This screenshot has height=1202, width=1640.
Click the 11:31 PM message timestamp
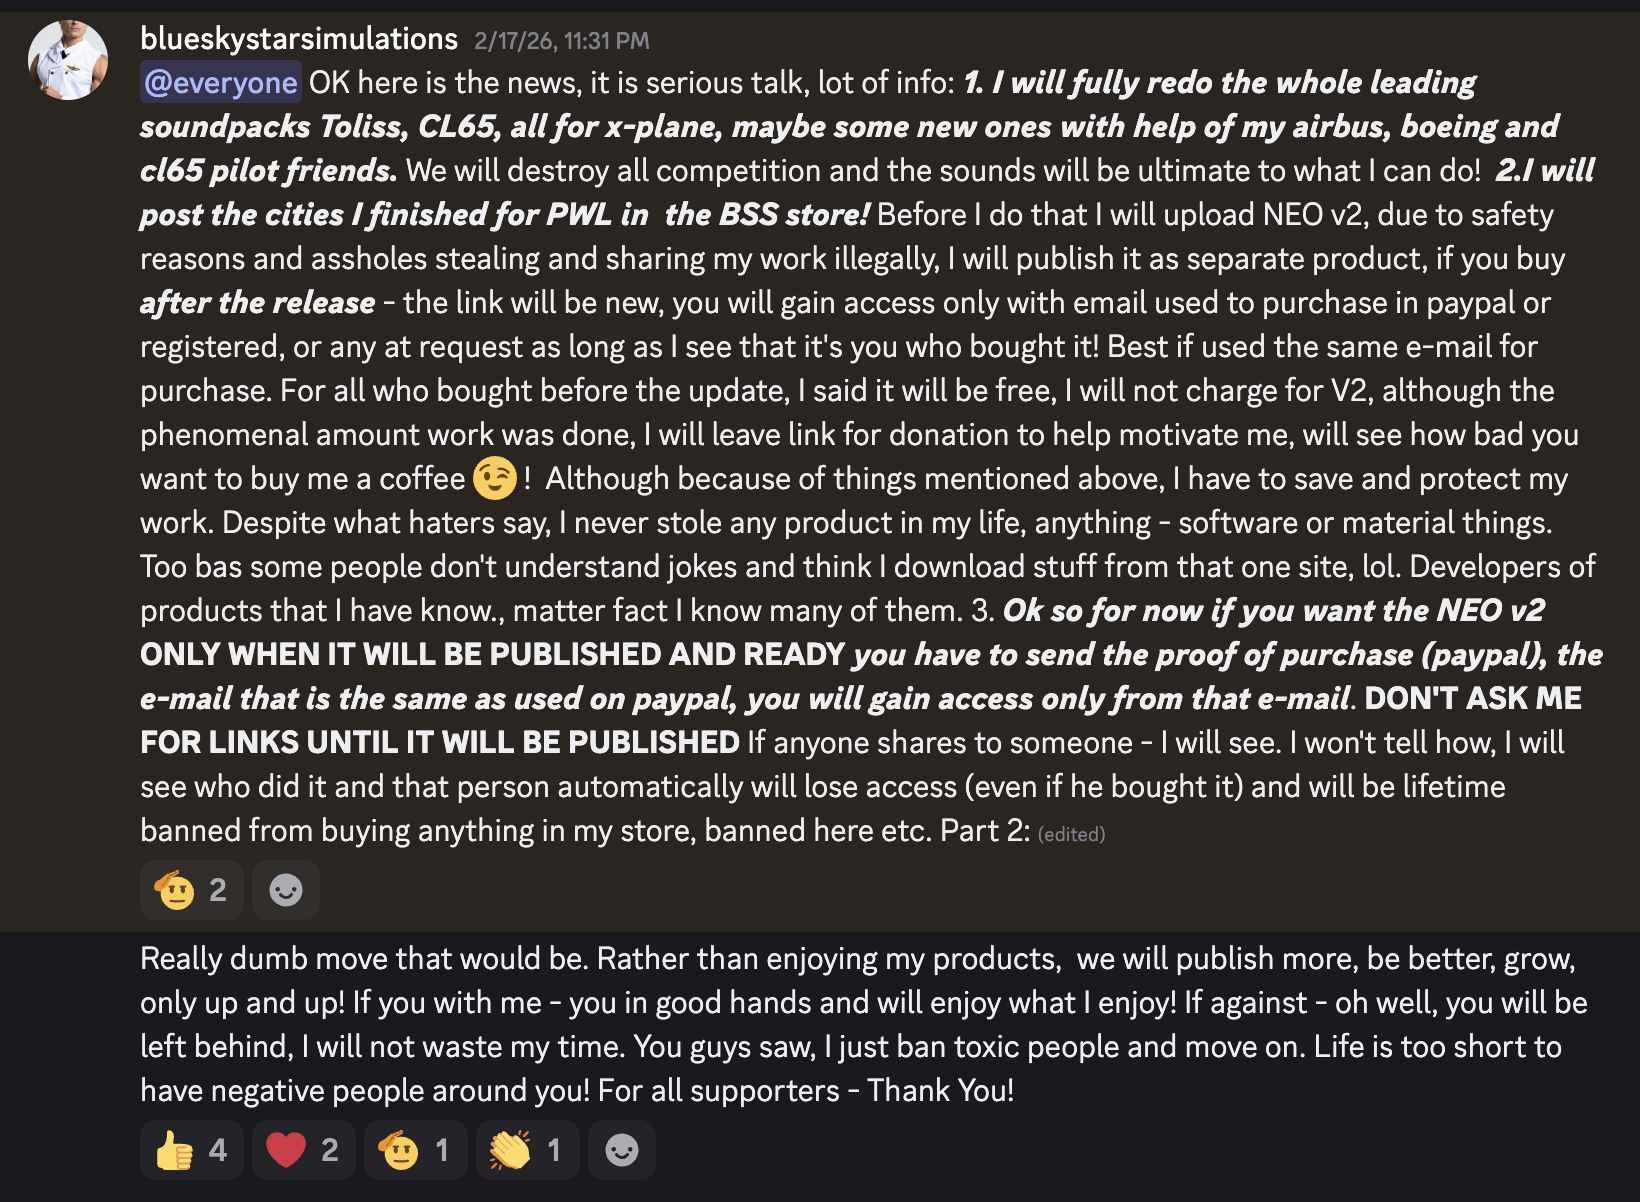pyautogui.click(x=561, y=41)
